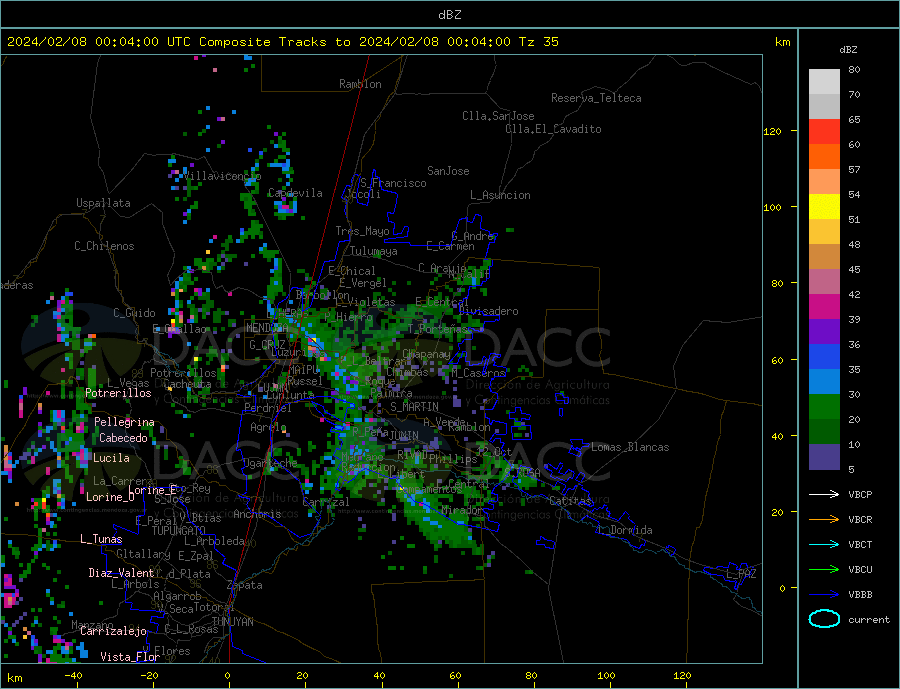Click the TUPUNGATO place label

coord(179,531)
